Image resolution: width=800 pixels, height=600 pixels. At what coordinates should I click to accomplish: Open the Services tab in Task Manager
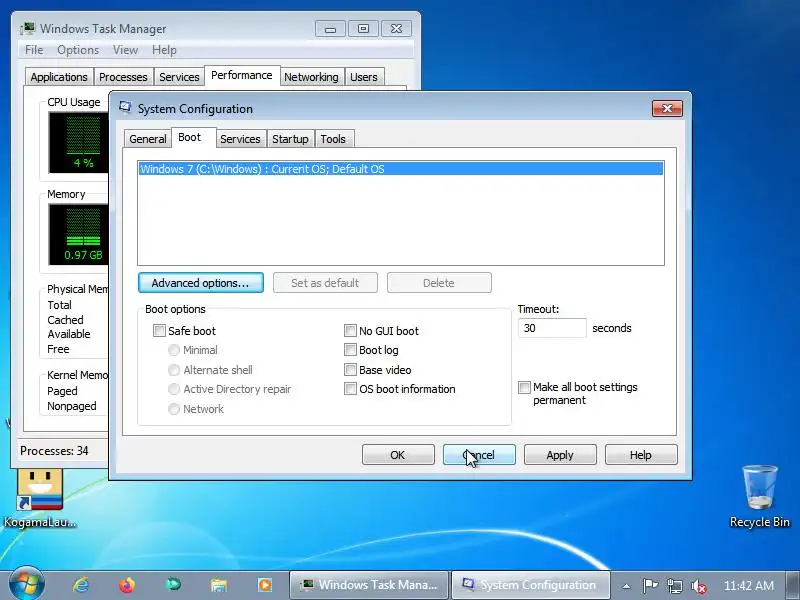tap(179, 77)
